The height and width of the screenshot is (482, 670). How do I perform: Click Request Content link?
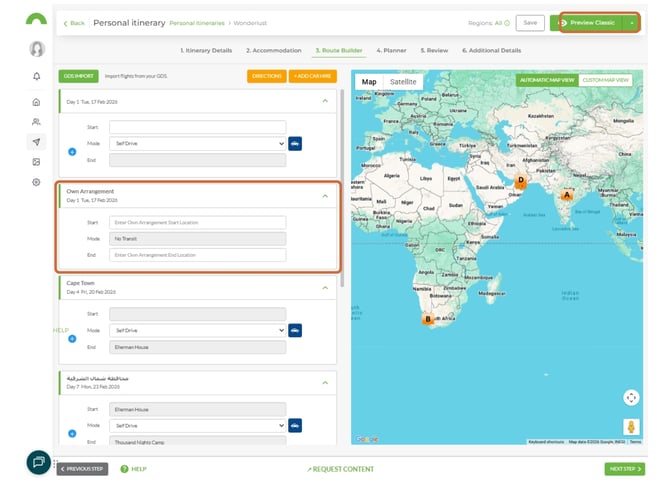[341, 469]
